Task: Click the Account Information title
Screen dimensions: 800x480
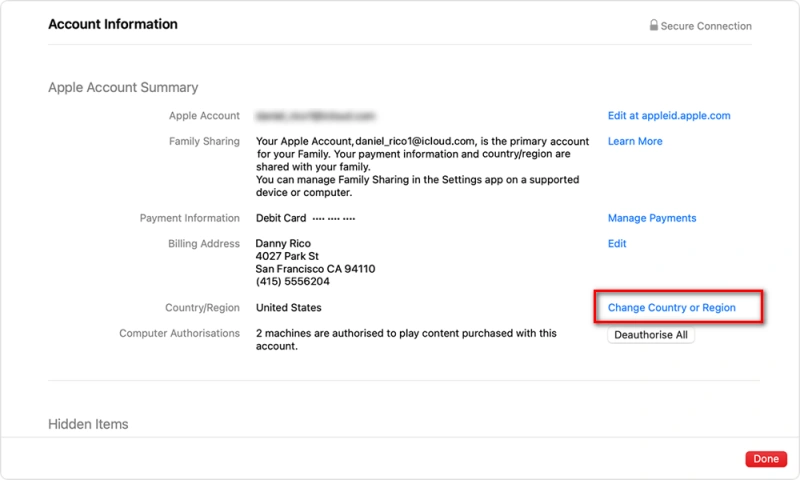Action: (113, 24)
